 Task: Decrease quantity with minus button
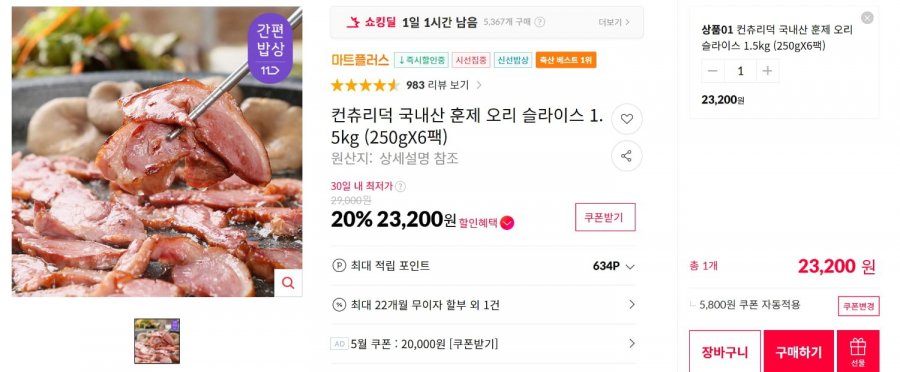click(x=713, y=71)
